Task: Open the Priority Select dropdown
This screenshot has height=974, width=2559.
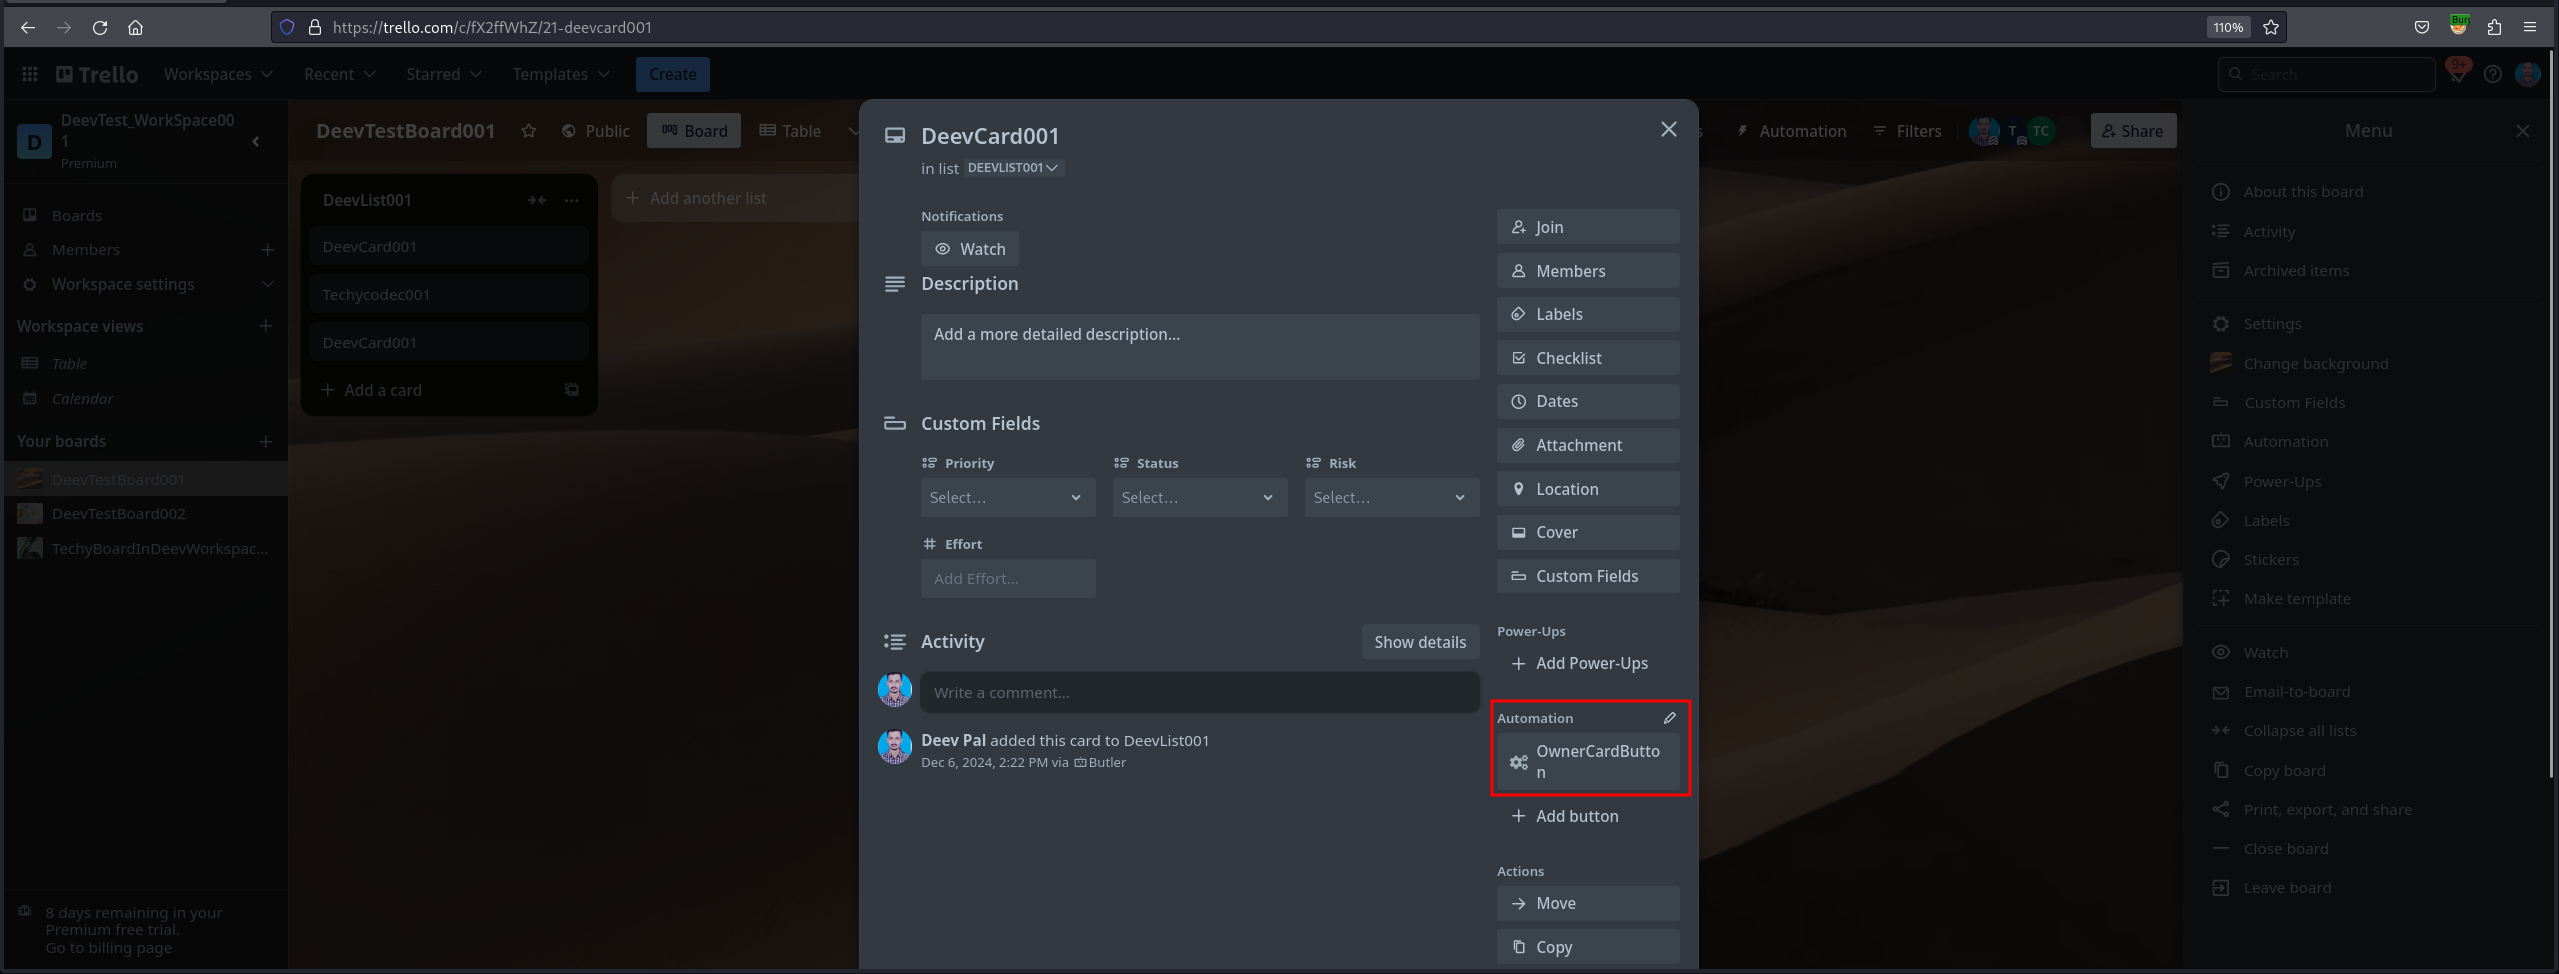Action: [x=1008, y=497]
